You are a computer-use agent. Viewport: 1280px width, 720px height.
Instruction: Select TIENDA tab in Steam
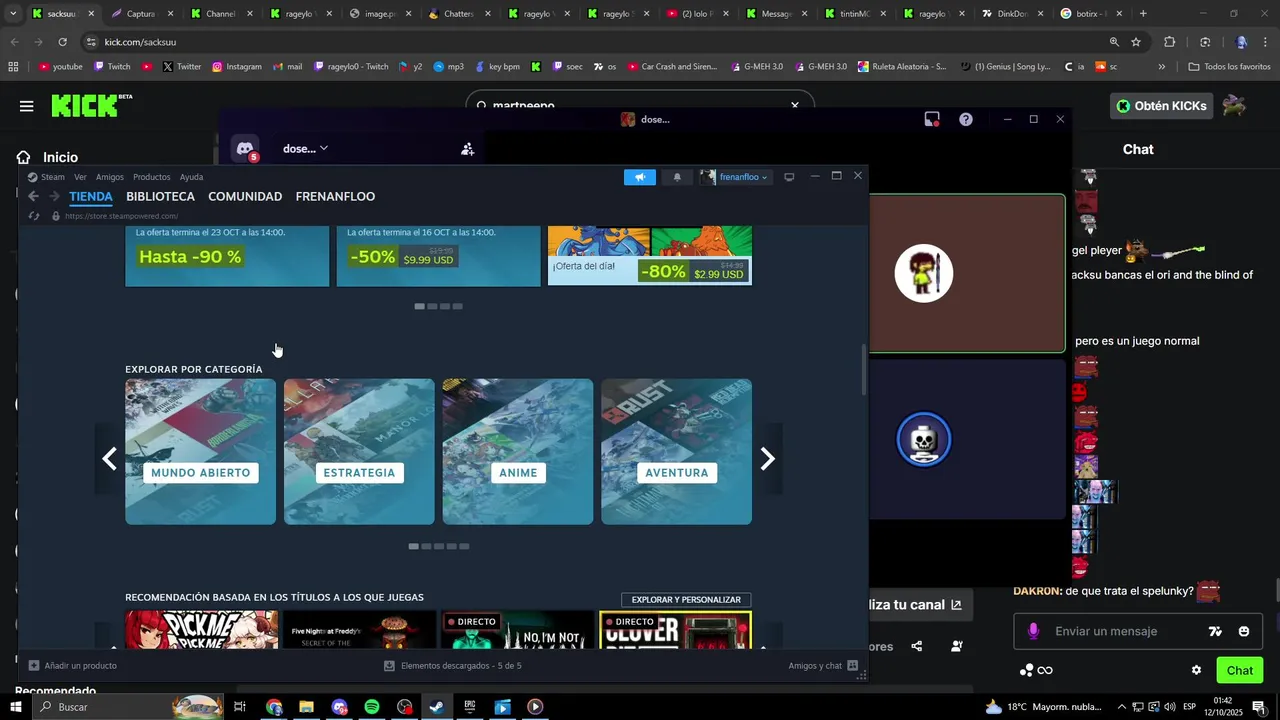tap(91, 197)
